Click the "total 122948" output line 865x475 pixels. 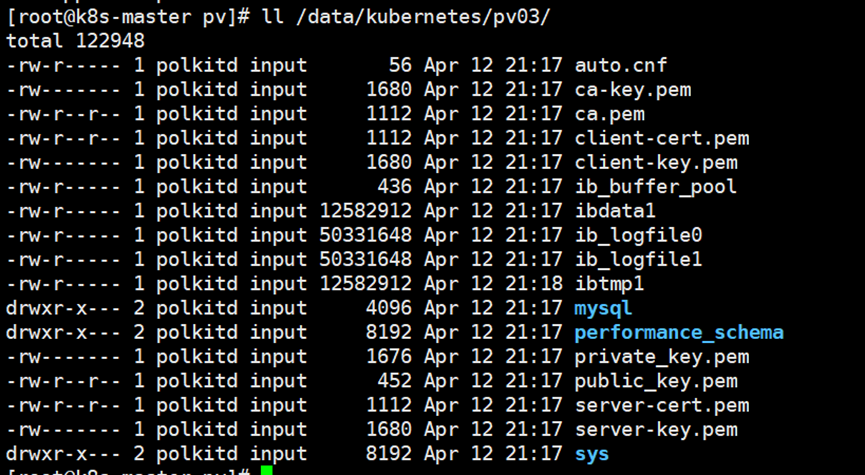click(x=75, y=41)
